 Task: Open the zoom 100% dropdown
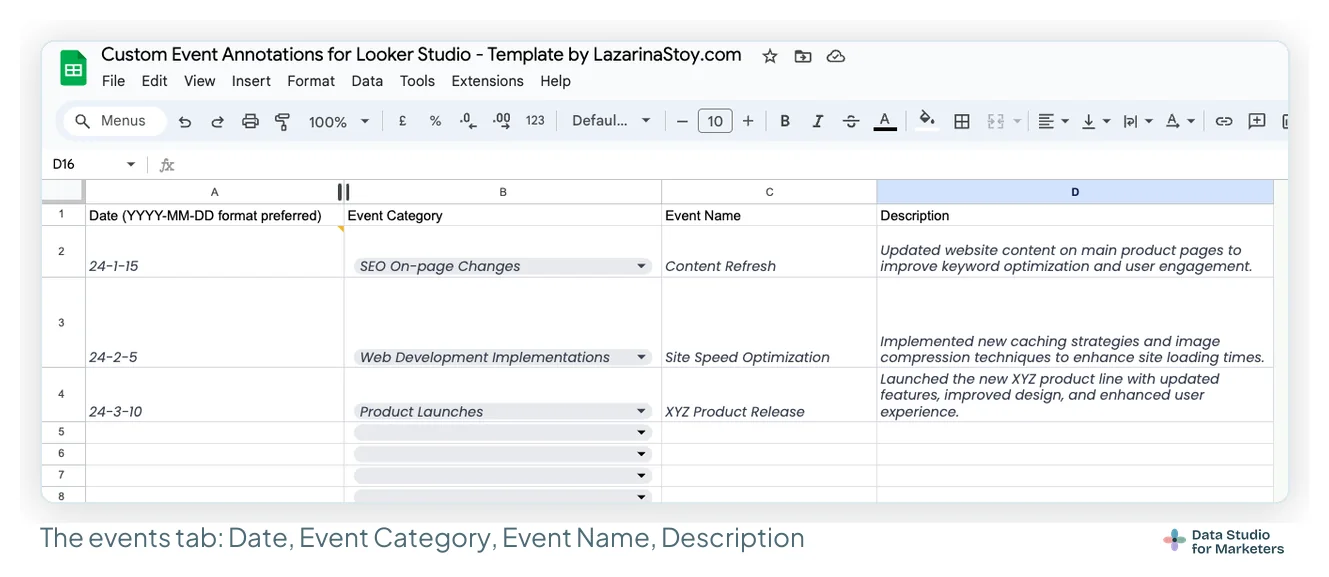(x=339, y=121)
